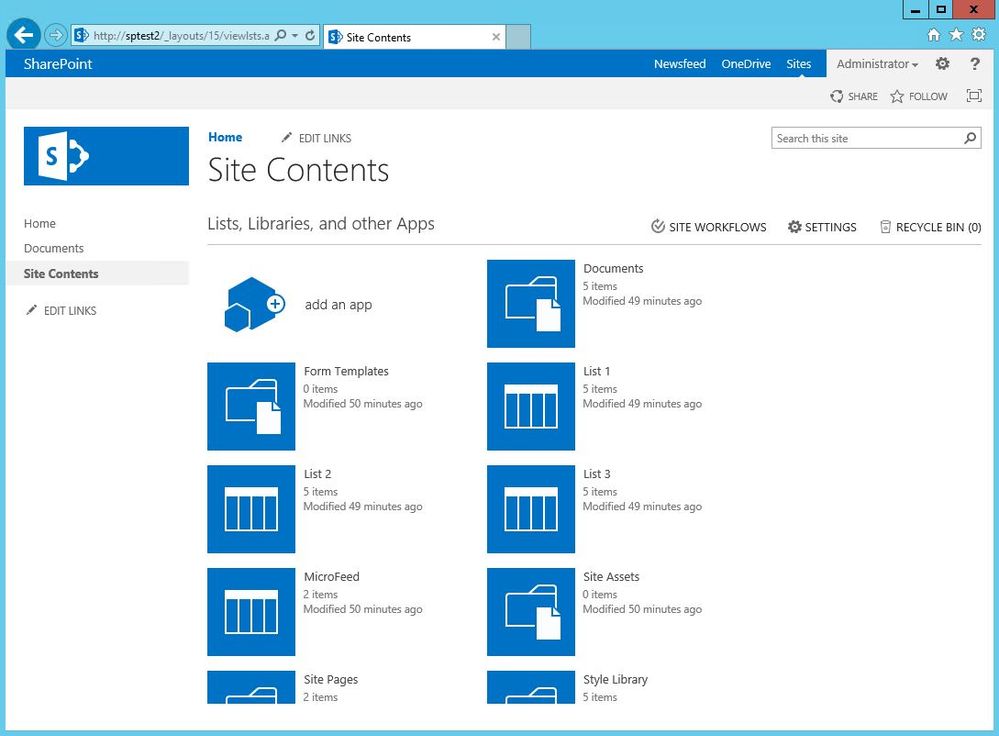The image size is (999, 736).
Task: Close the Site Contents browser tab
Action: 496,37
